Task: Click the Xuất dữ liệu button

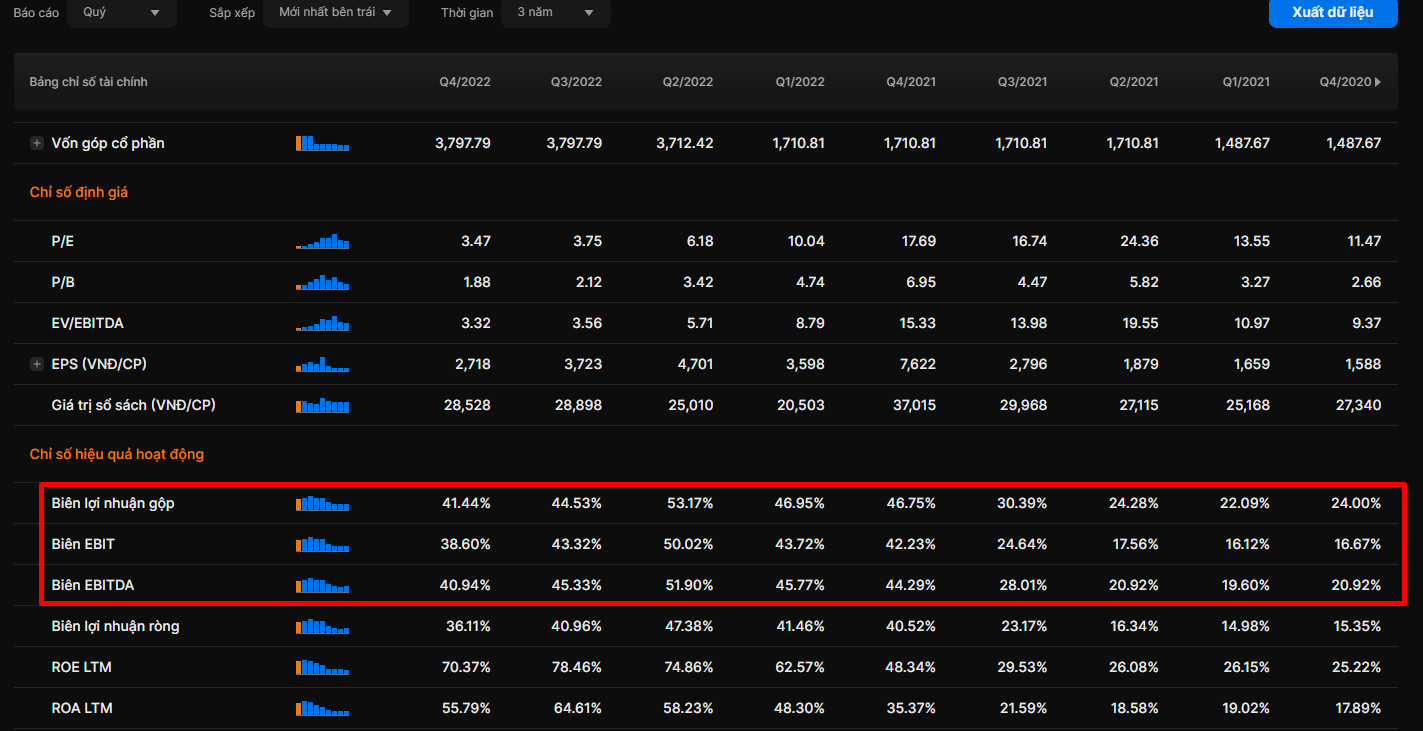Action: (1333, 13)
